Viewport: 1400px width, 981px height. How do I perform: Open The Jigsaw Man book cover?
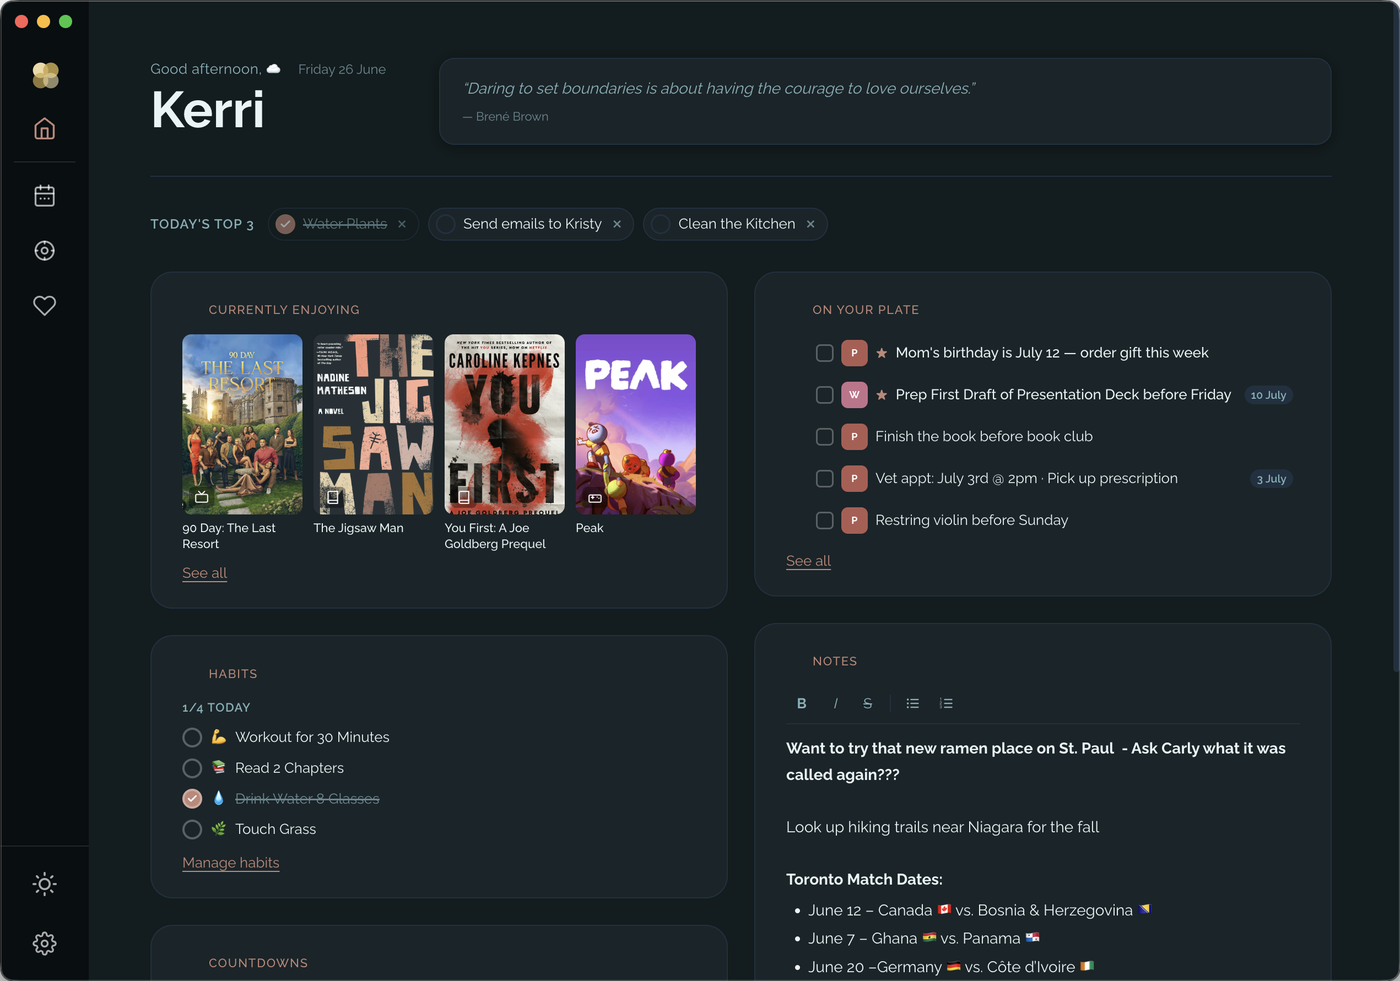373,424
